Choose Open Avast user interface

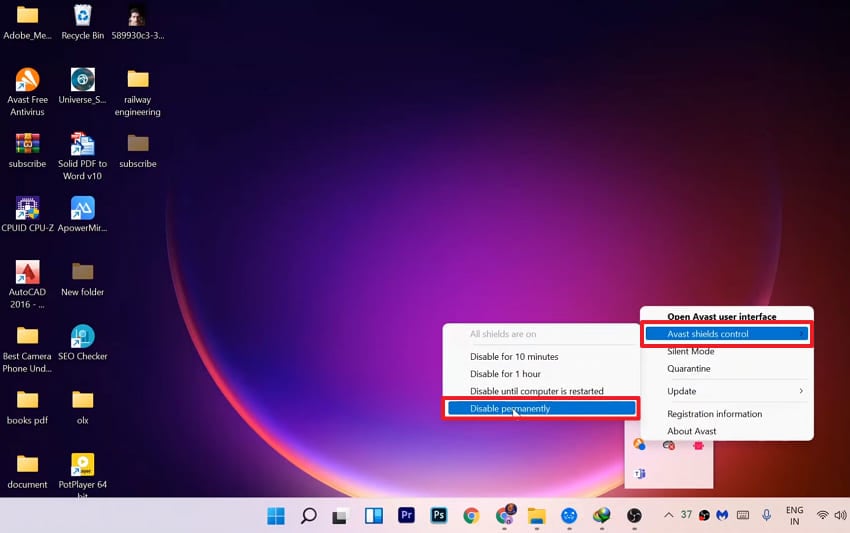722,316
